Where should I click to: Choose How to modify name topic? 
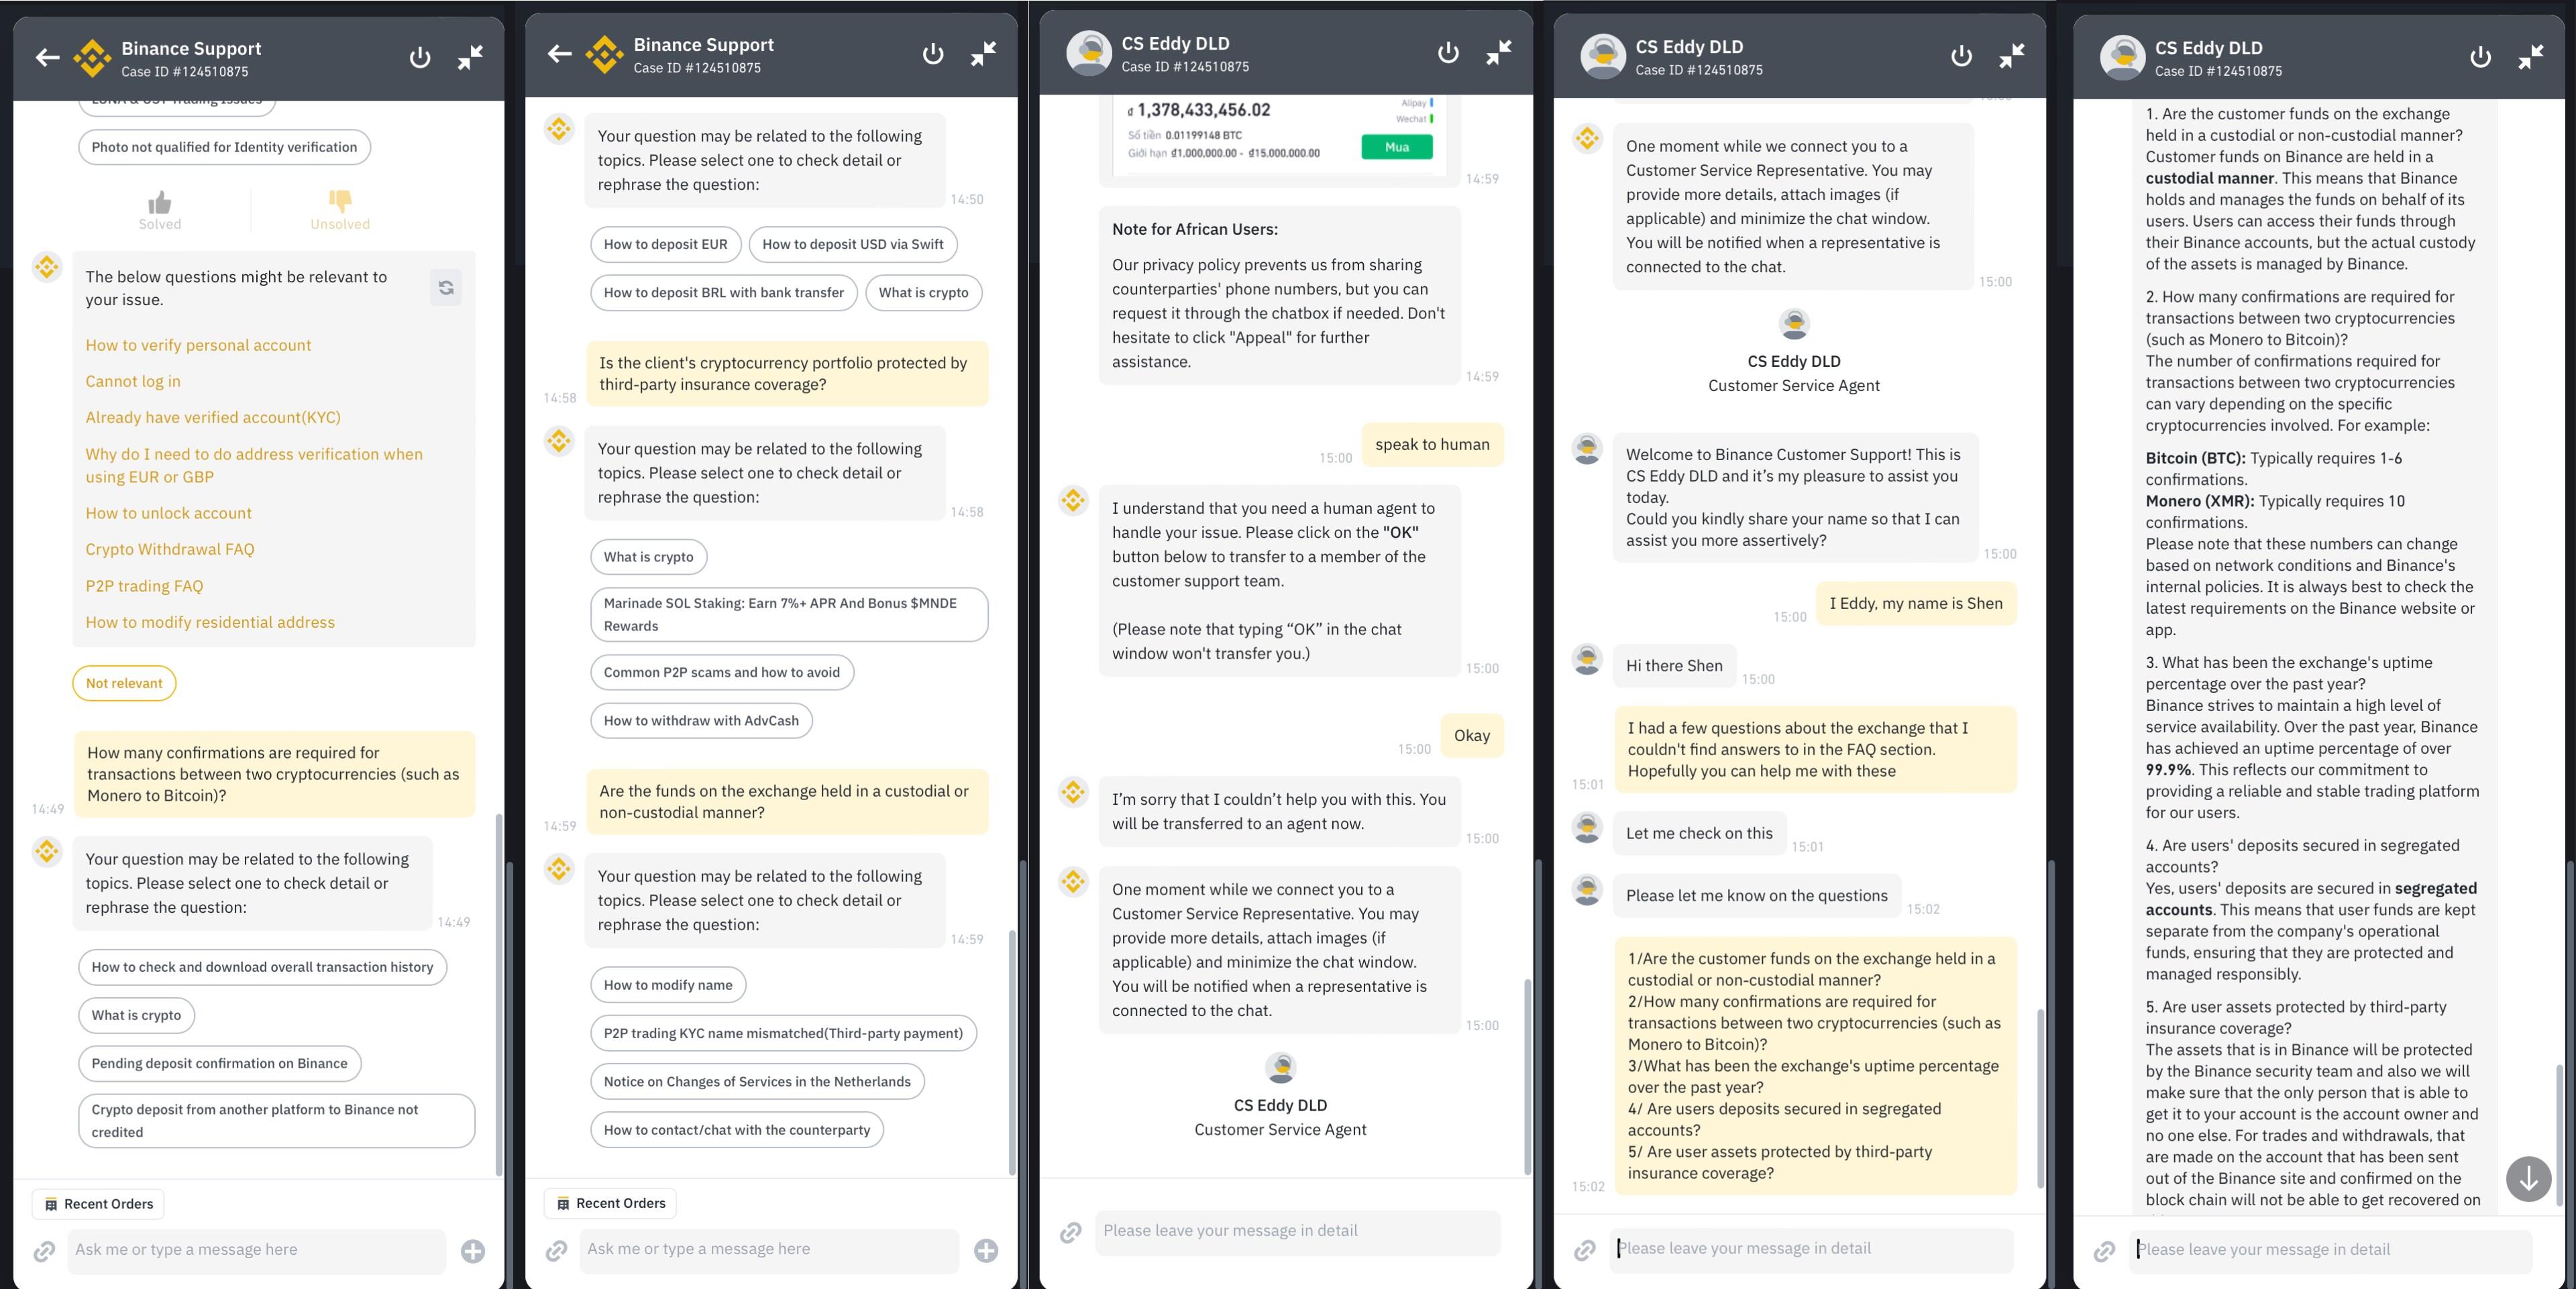click(668, 985)
